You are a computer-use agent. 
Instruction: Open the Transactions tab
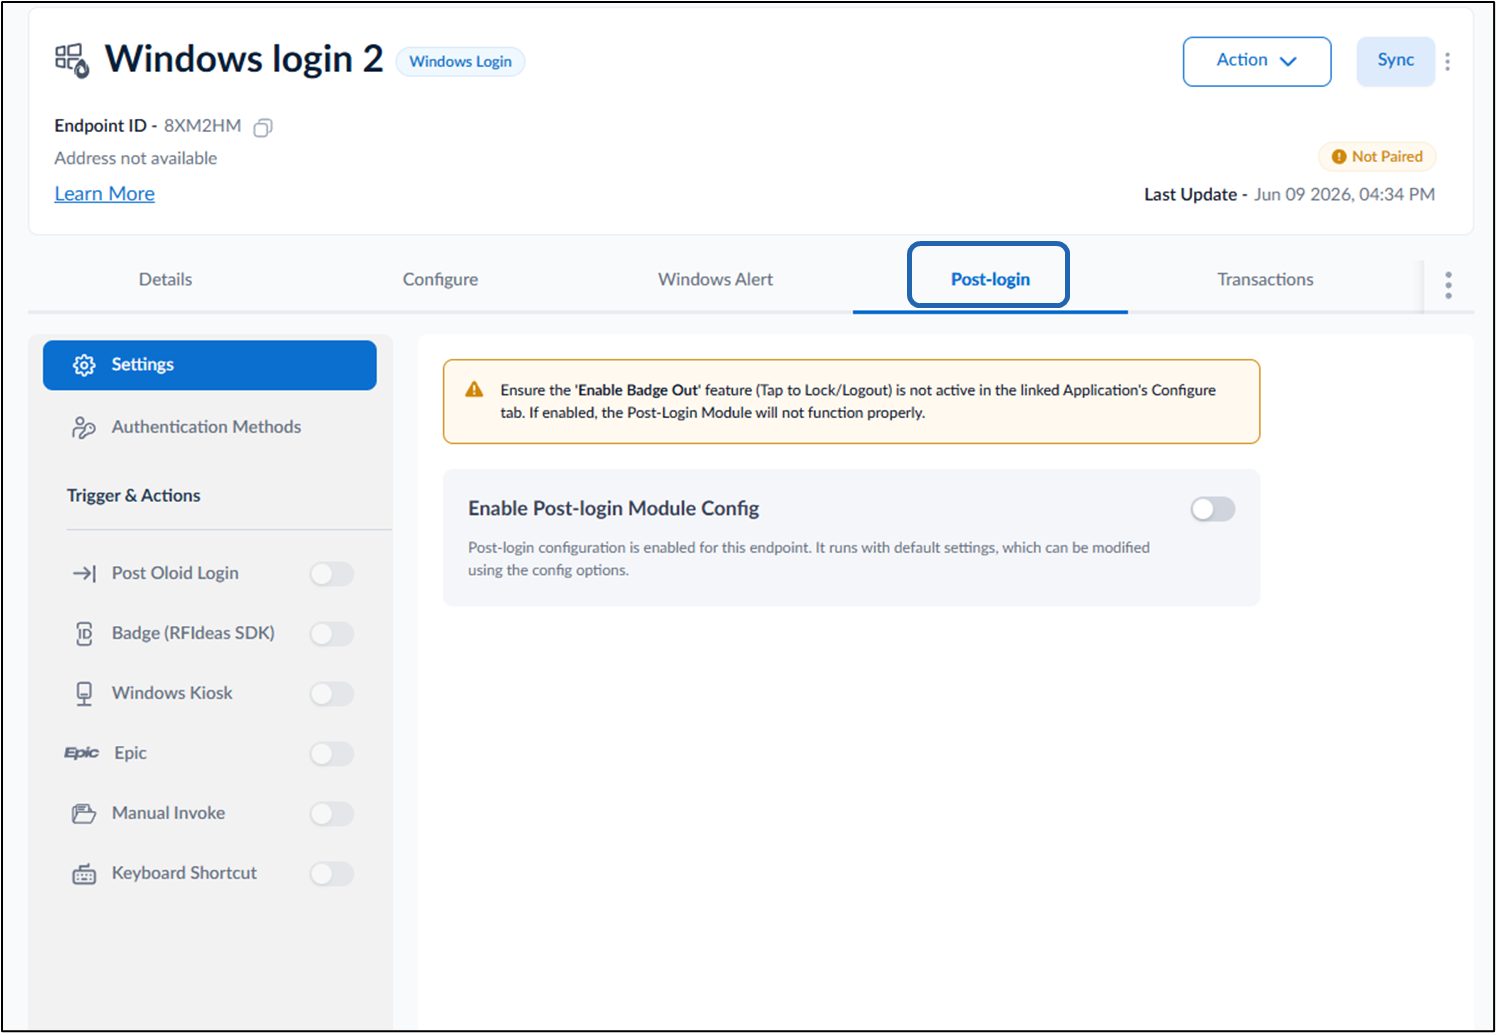click(1265, 280)
